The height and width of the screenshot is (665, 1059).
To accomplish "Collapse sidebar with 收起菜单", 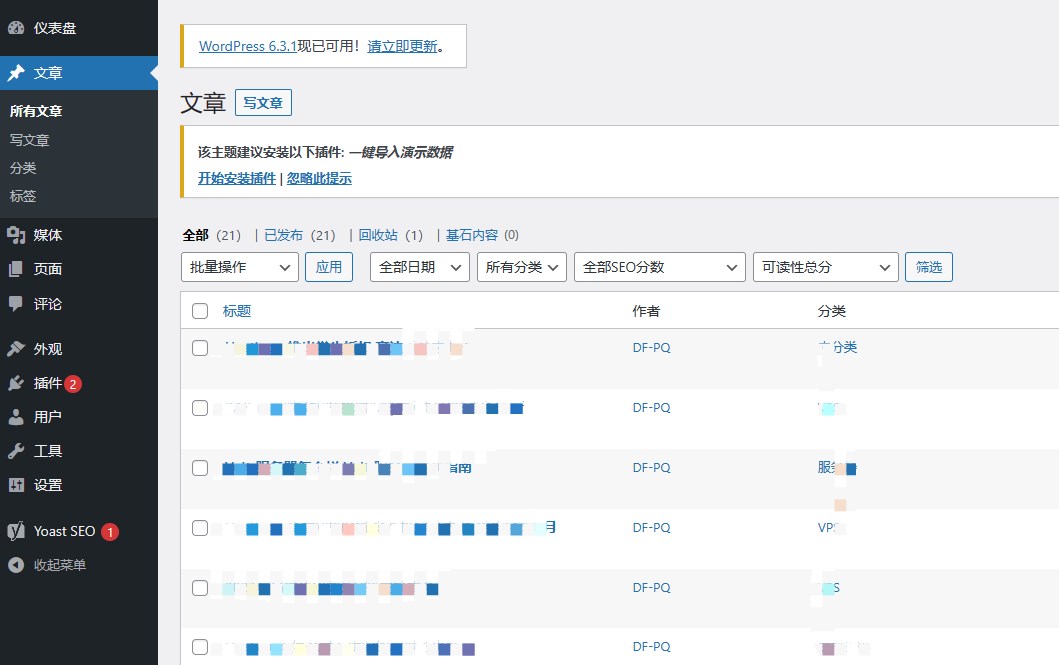I will click(x=59, y=565).
